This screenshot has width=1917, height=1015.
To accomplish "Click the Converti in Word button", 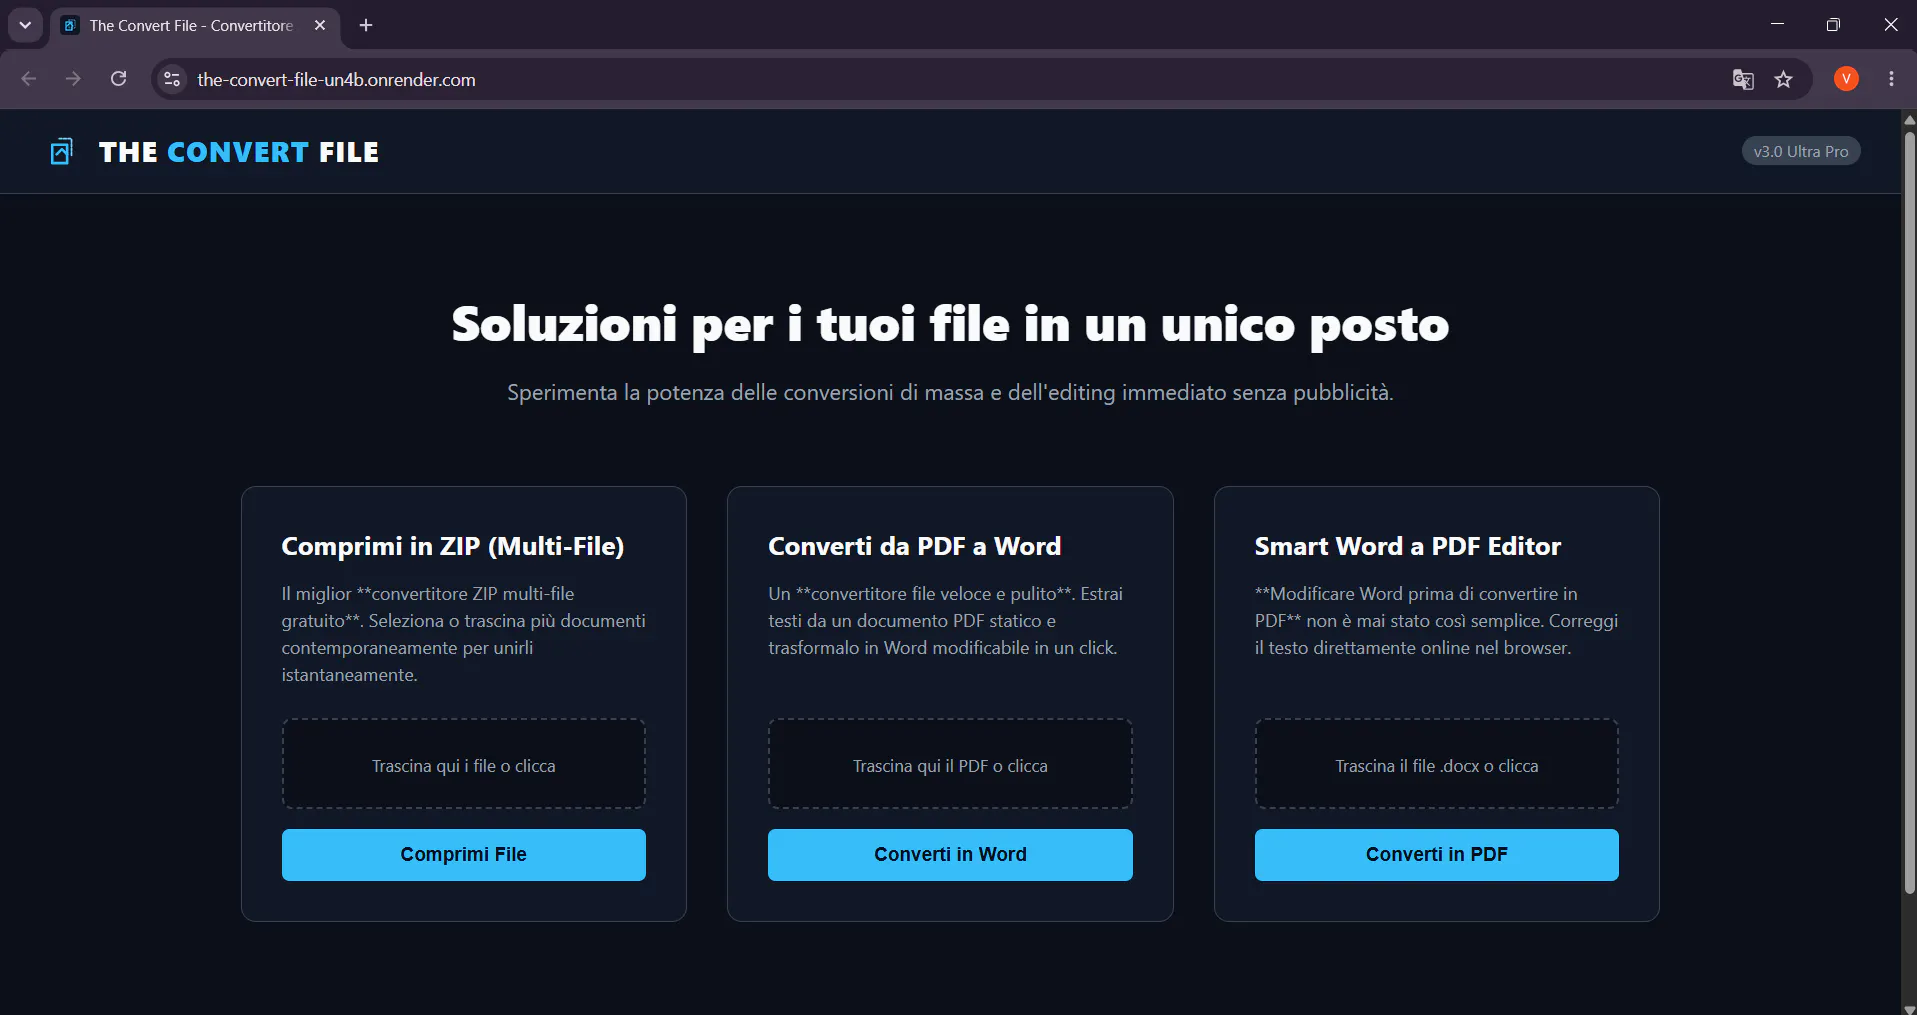I will click(x=950, y=855).
